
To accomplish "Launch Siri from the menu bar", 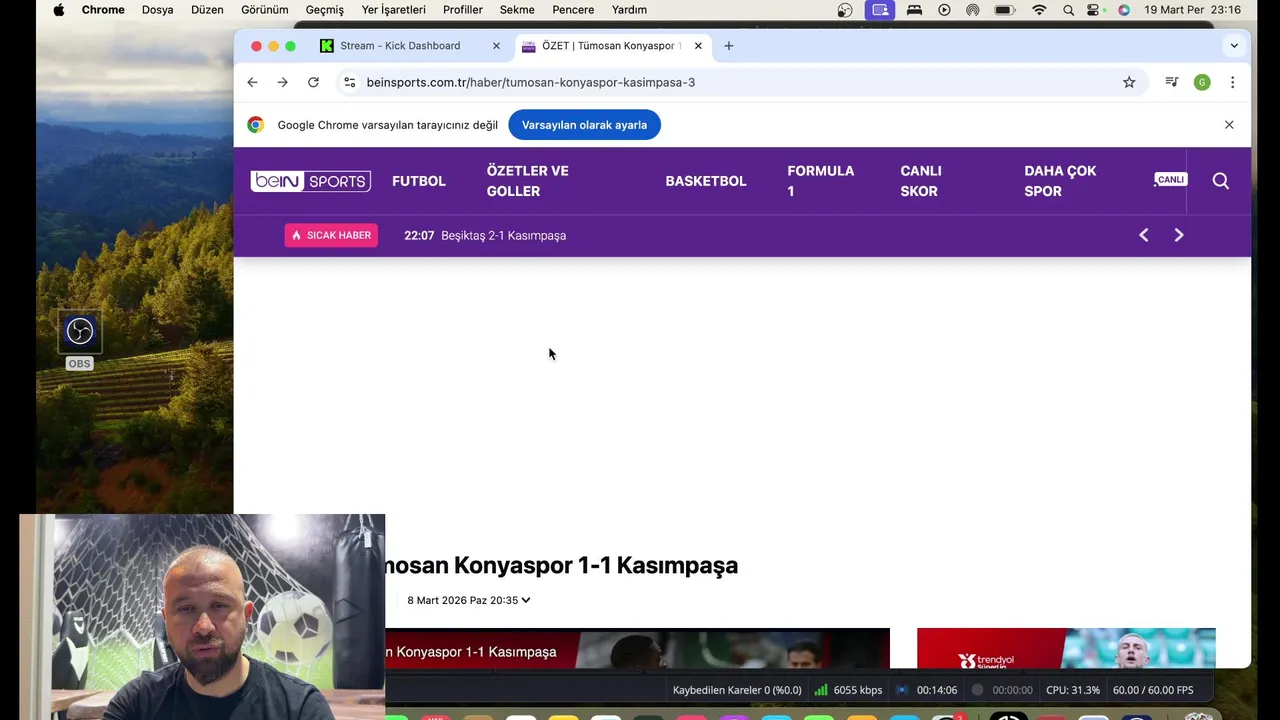I will point(1124,10).
